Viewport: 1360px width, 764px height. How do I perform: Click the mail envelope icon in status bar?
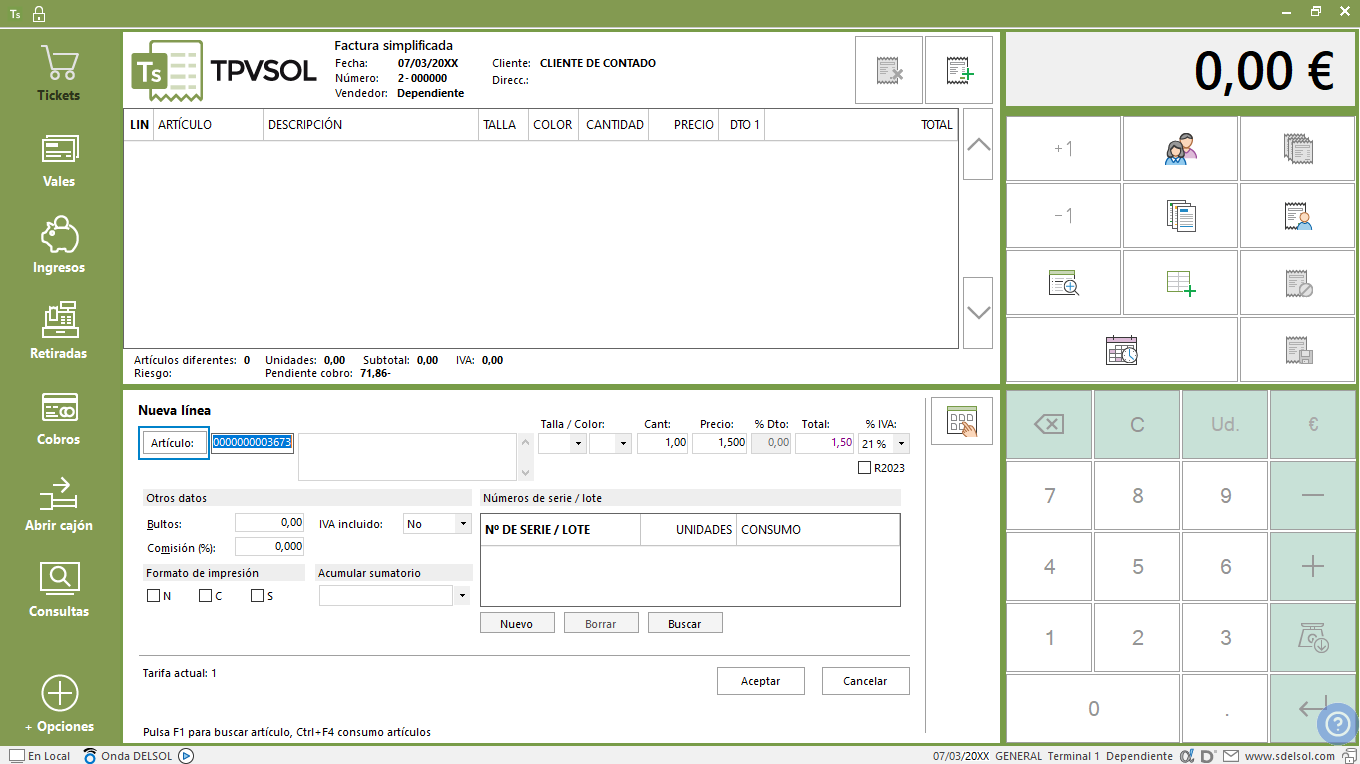point(1230,756)
